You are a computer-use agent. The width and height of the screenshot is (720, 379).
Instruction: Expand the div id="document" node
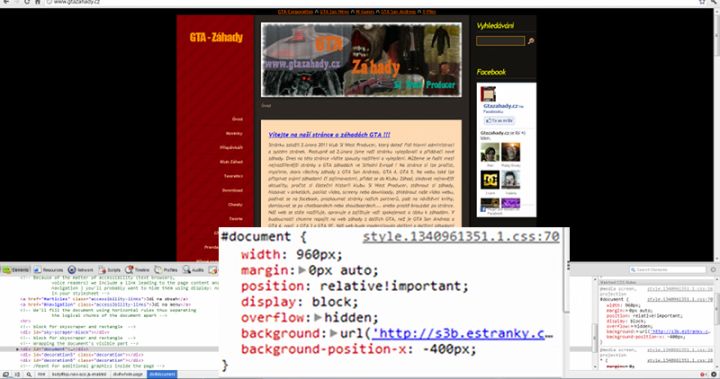point(18,349)
